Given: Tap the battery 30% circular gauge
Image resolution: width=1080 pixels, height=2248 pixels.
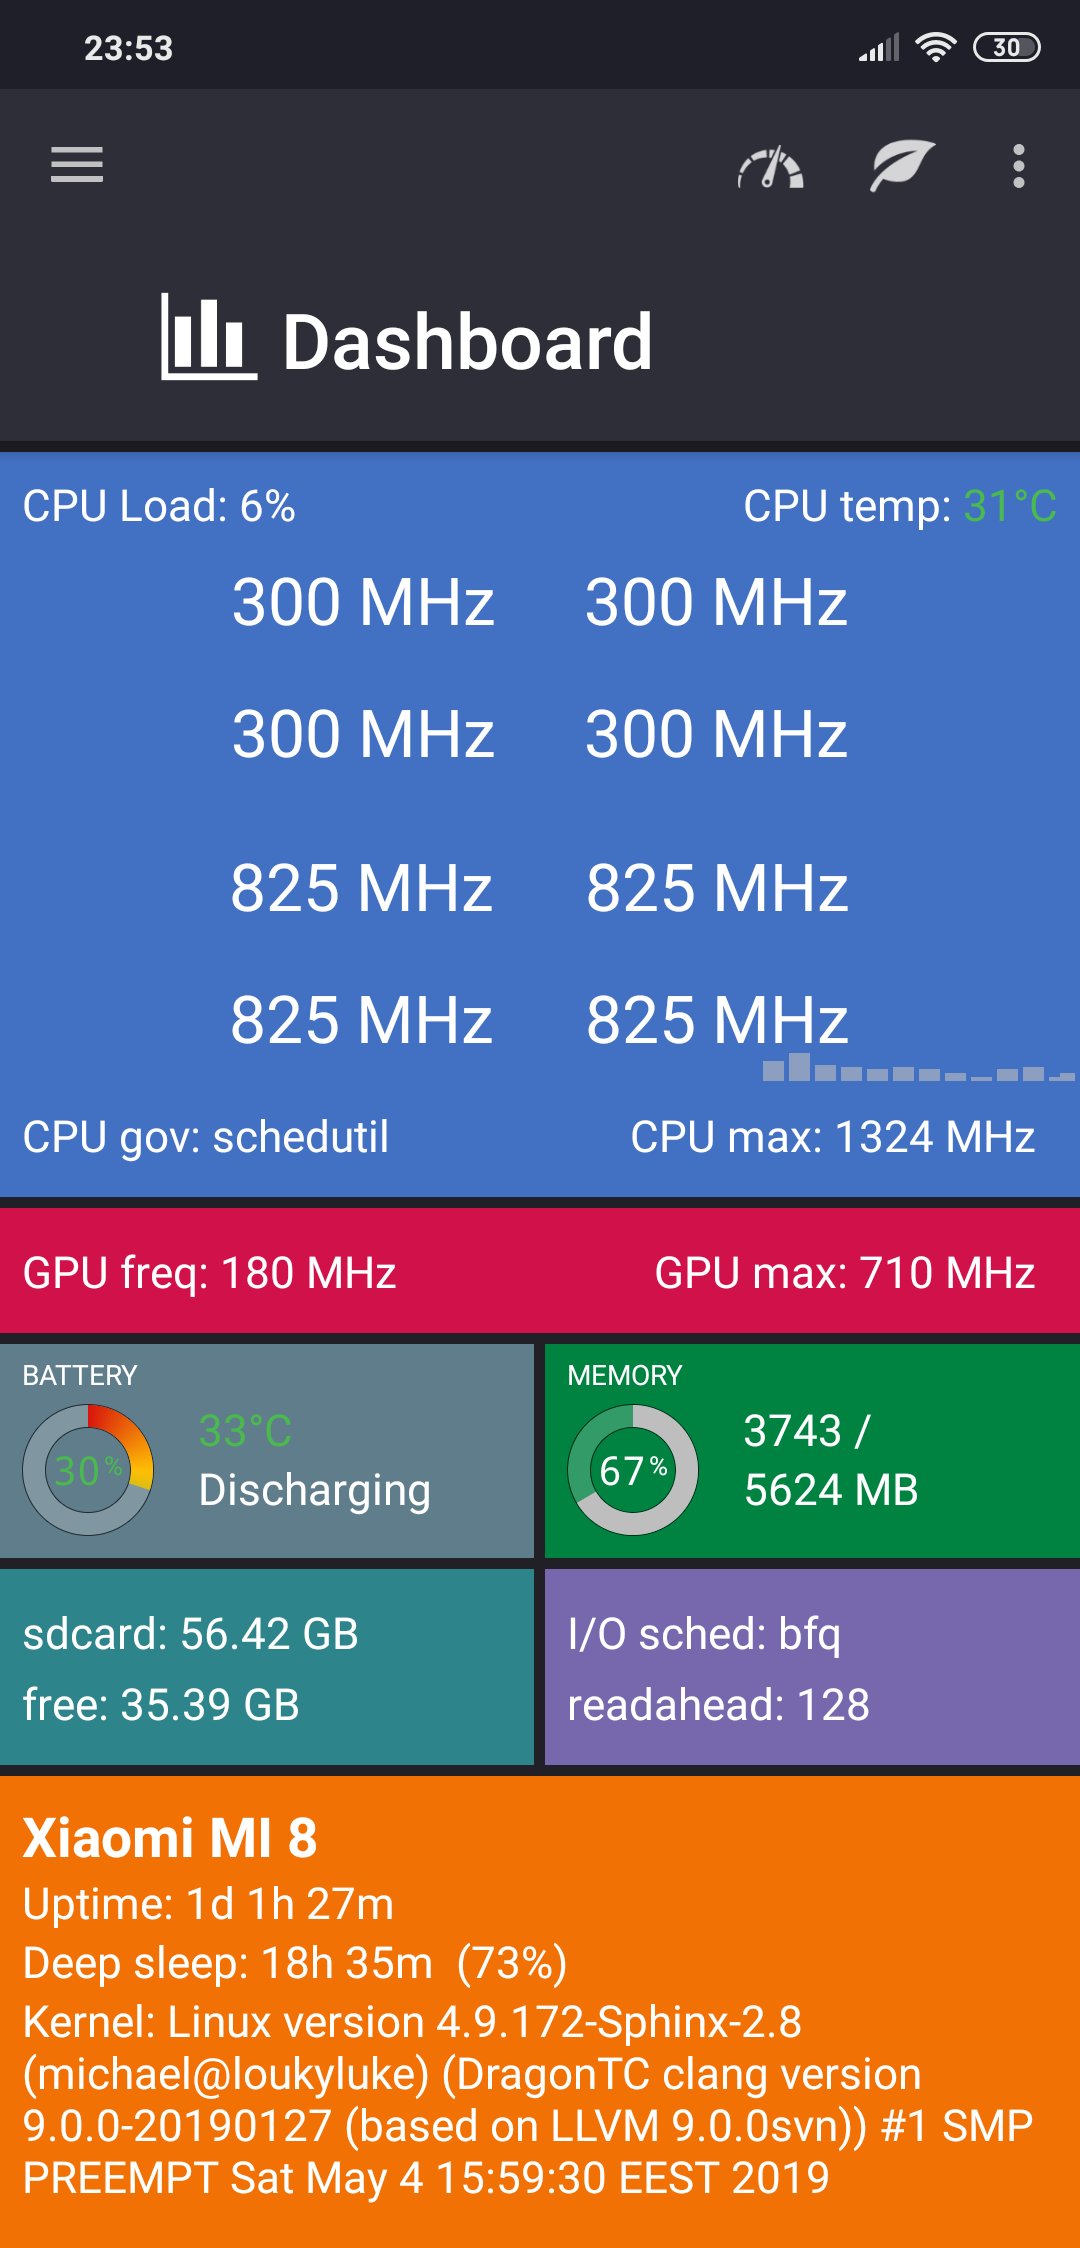Looking at the screenshot, I should click(x=88, y=1470).
